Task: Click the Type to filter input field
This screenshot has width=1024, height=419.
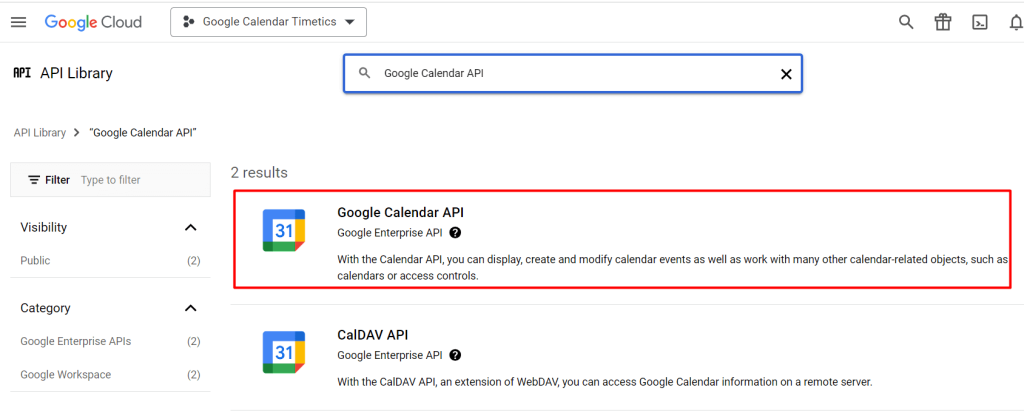Action: 140,180
